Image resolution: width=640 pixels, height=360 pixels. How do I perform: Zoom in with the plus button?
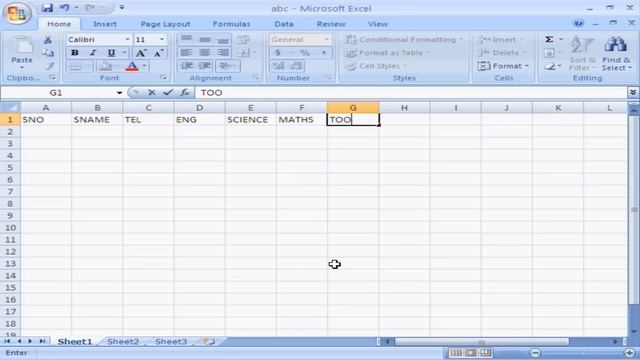pos(629,353)
